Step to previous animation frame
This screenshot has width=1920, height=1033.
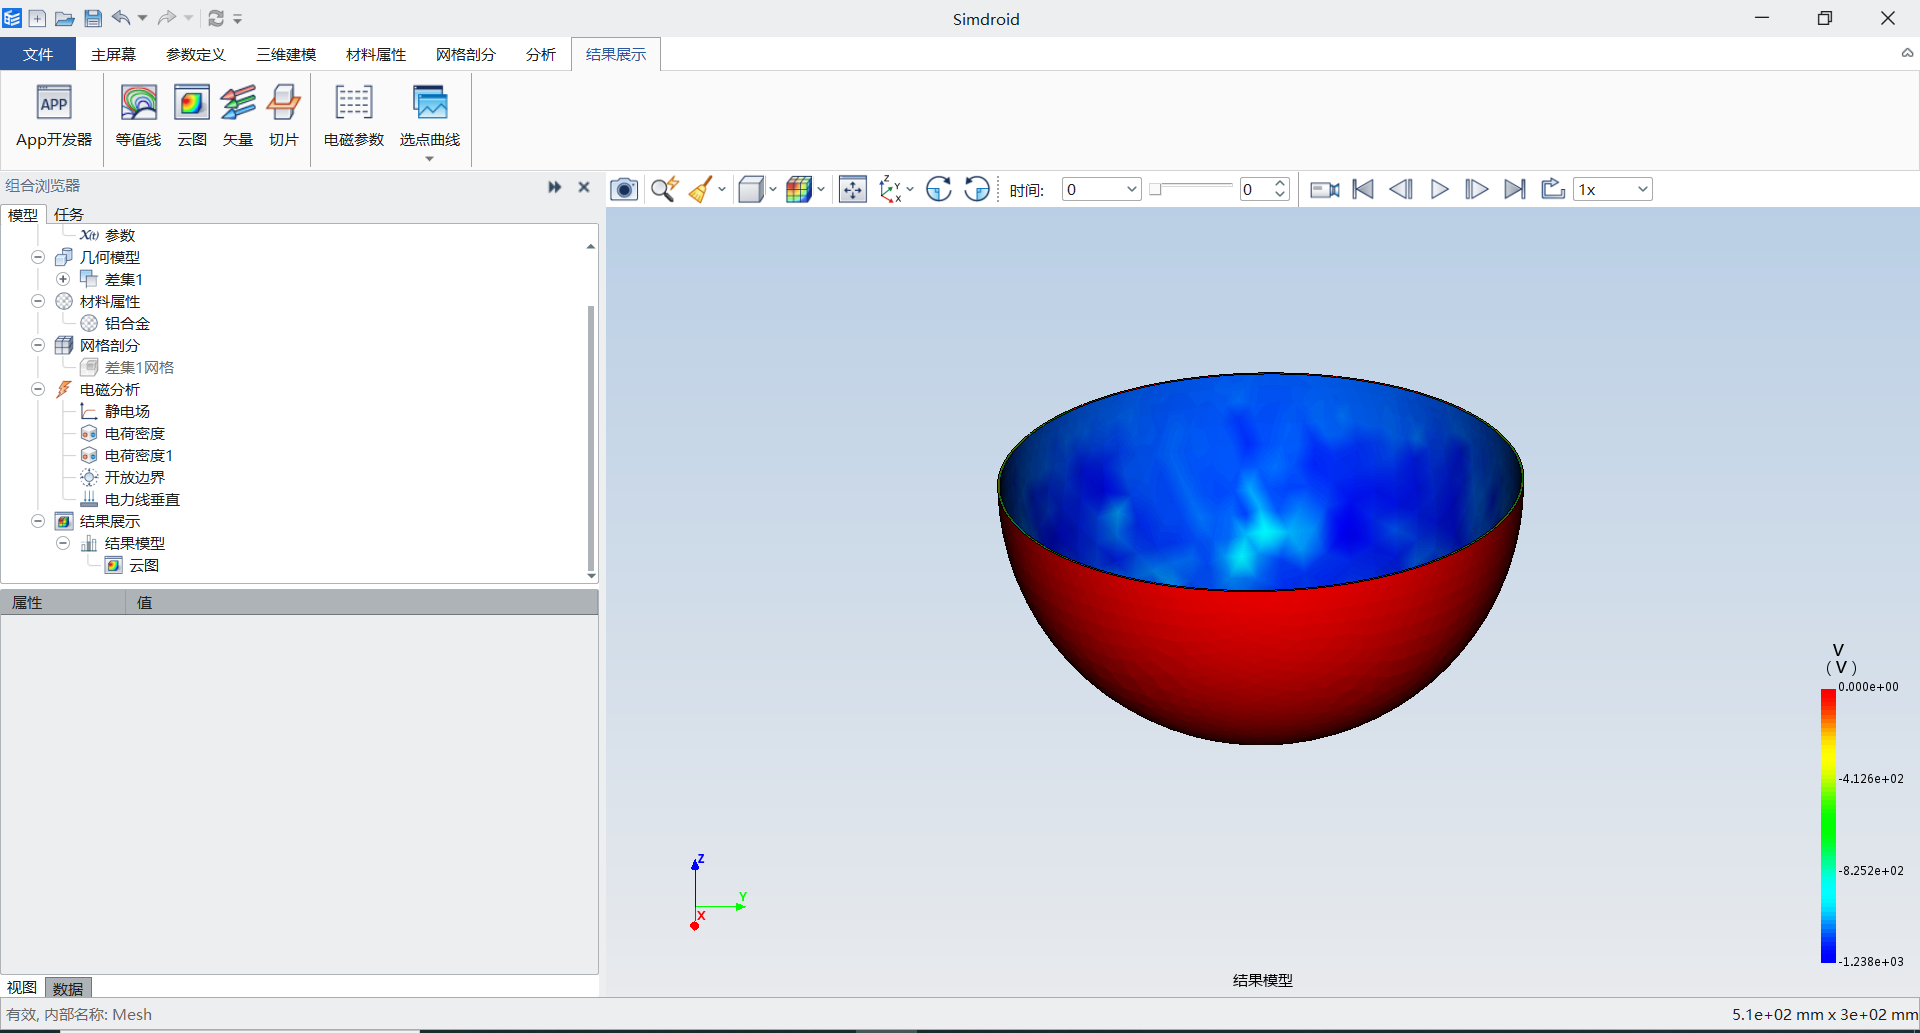1401,189
